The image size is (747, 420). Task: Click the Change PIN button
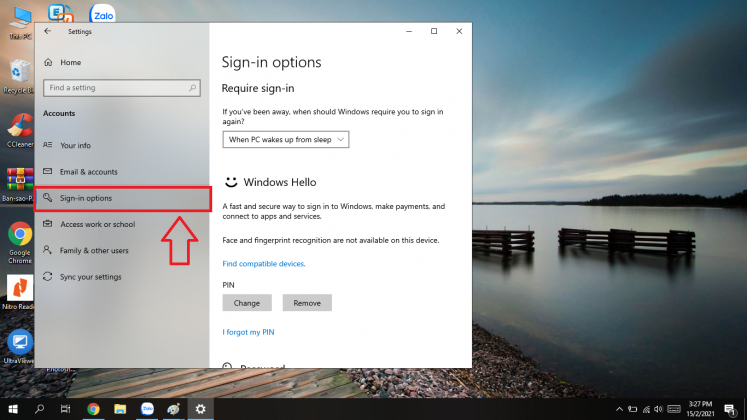pyautogui.click(x=247, y=303)
